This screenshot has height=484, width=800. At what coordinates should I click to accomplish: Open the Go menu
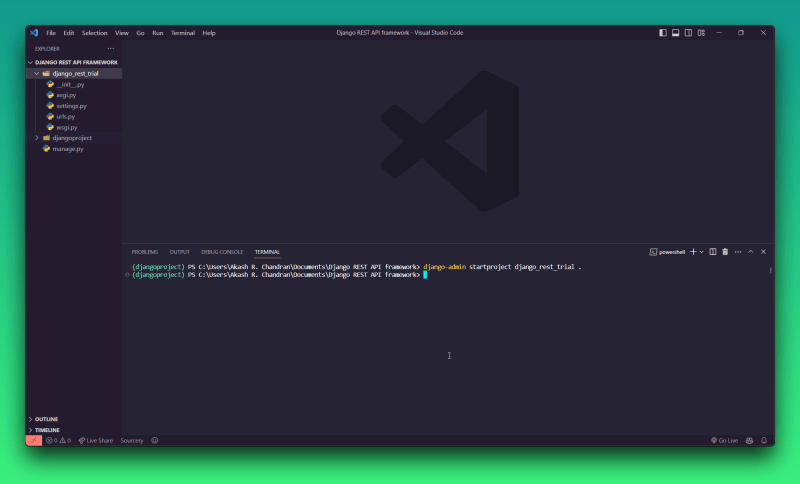pyautogui.click(x=140, y=33)
